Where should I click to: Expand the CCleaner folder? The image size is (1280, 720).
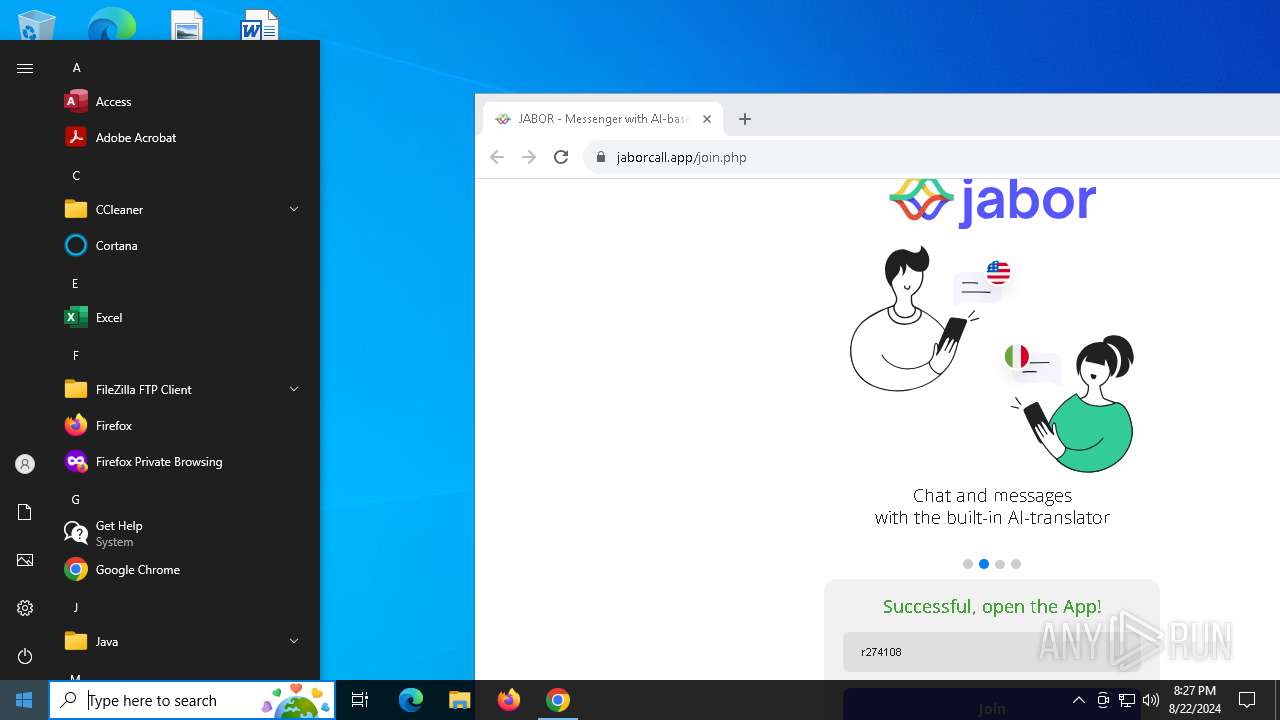coord(294,209)
